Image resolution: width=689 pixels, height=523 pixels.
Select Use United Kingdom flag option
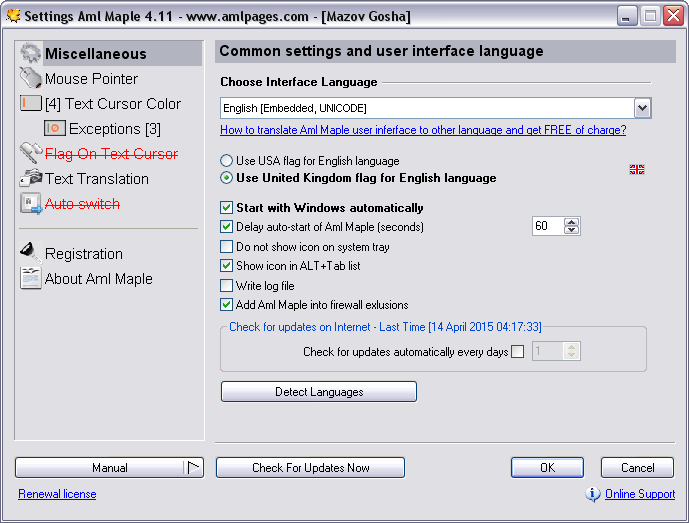pyautogui.click(x=226, y=178)
